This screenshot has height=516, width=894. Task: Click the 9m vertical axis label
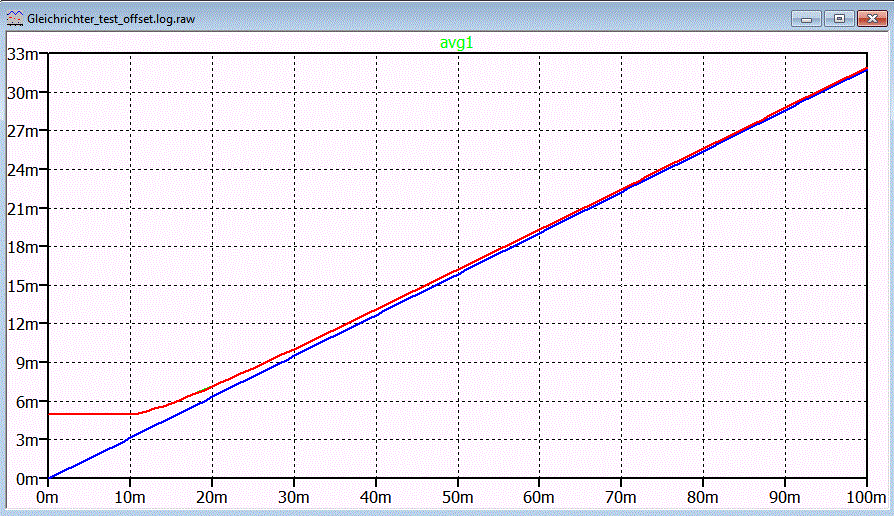(x=27, y=363)
